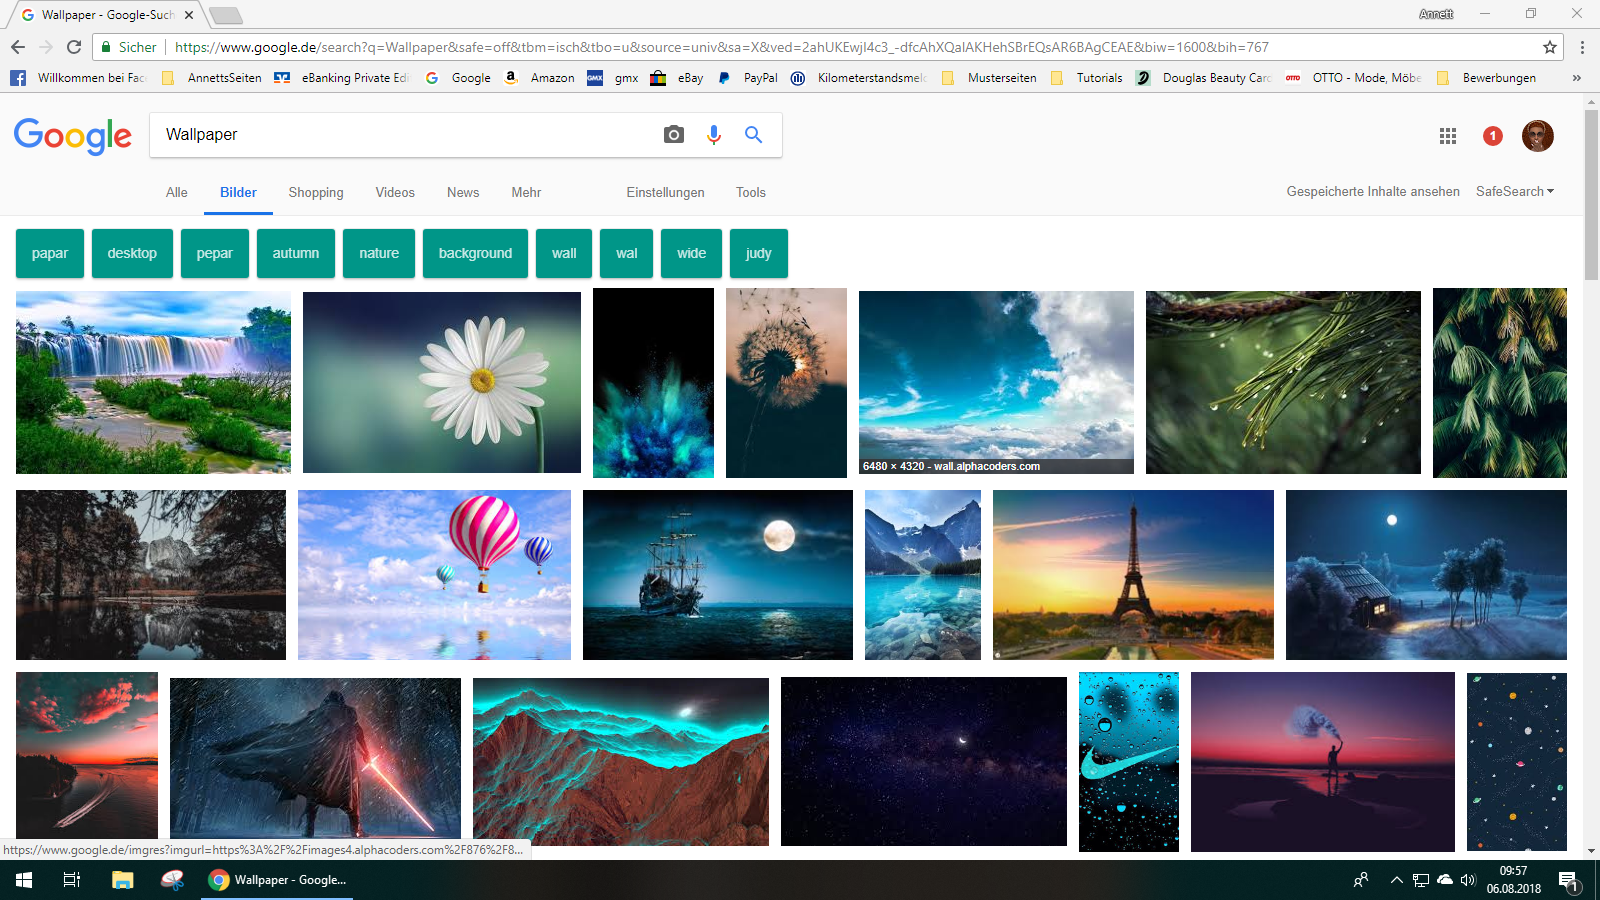The image size is (1600, 900).
Task: Click the Chrome Wallpaper taskbar button
Action: pos(277,880)
